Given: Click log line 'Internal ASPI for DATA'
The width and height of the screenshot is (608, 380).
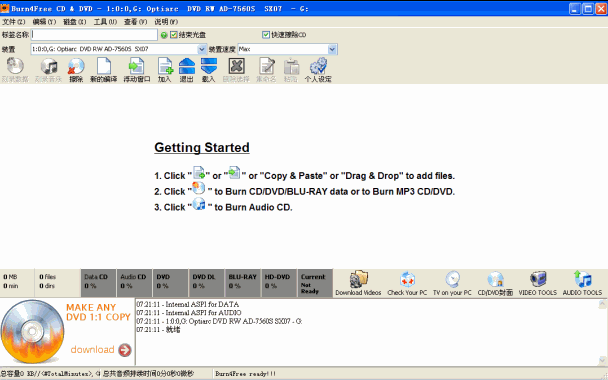Looking at the screenshot, I should pyautogui.click(x=187, y=304).
